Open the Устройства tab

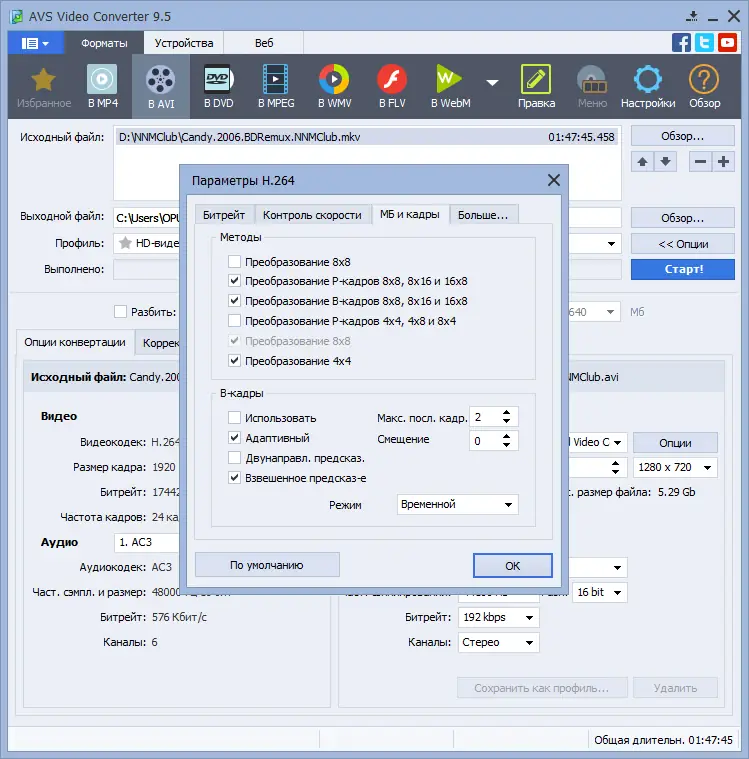click(x=184, y=43)
